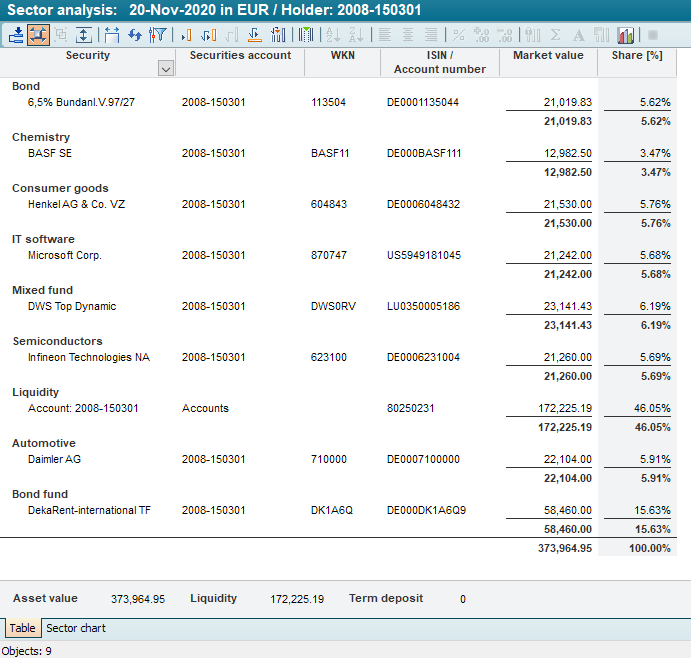The width and height of the screenshot is (691, 658).
Task: Sort by the Market value column header
Action: click(548, 56)
